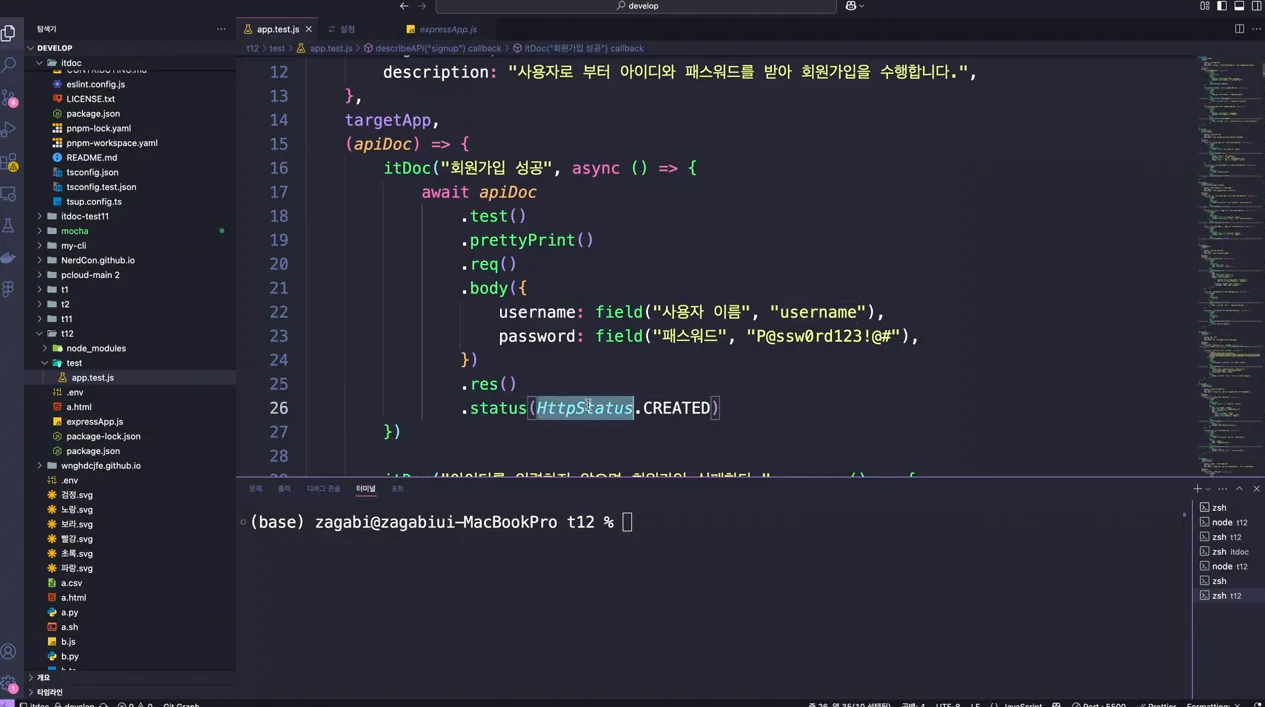1265x707 pixels.
Task: Open the editor More Actions ellipsis
Action: click(1255, 29)
